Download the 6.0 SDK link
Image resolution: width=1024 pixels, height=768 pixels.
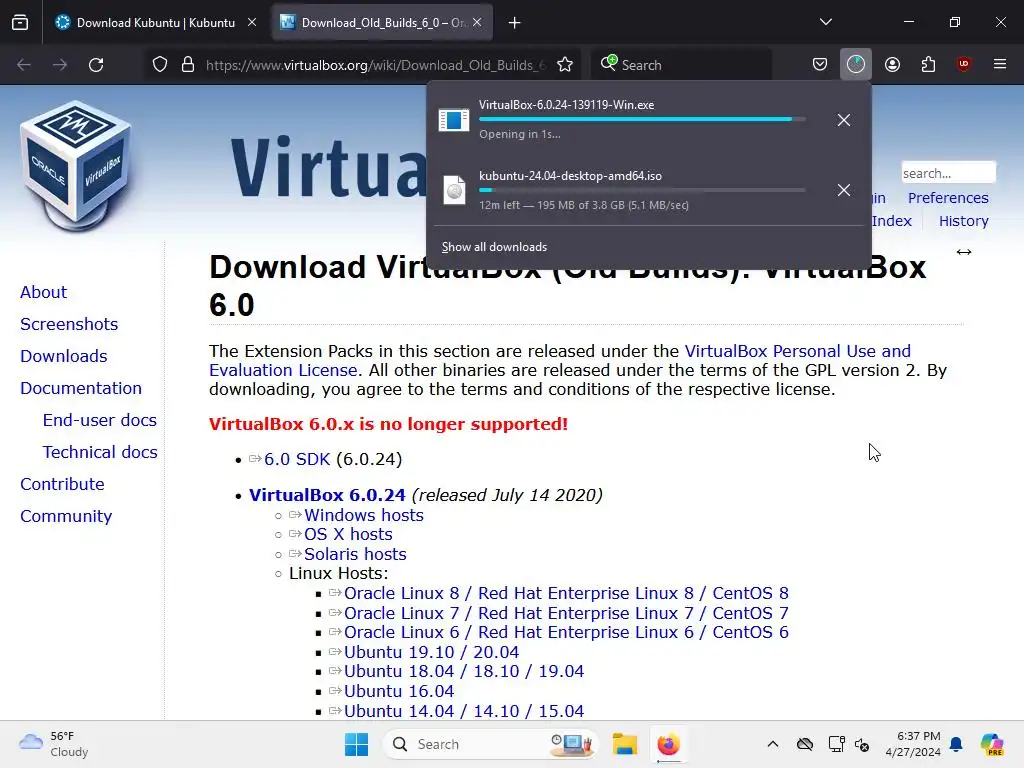tap(297, 459)
